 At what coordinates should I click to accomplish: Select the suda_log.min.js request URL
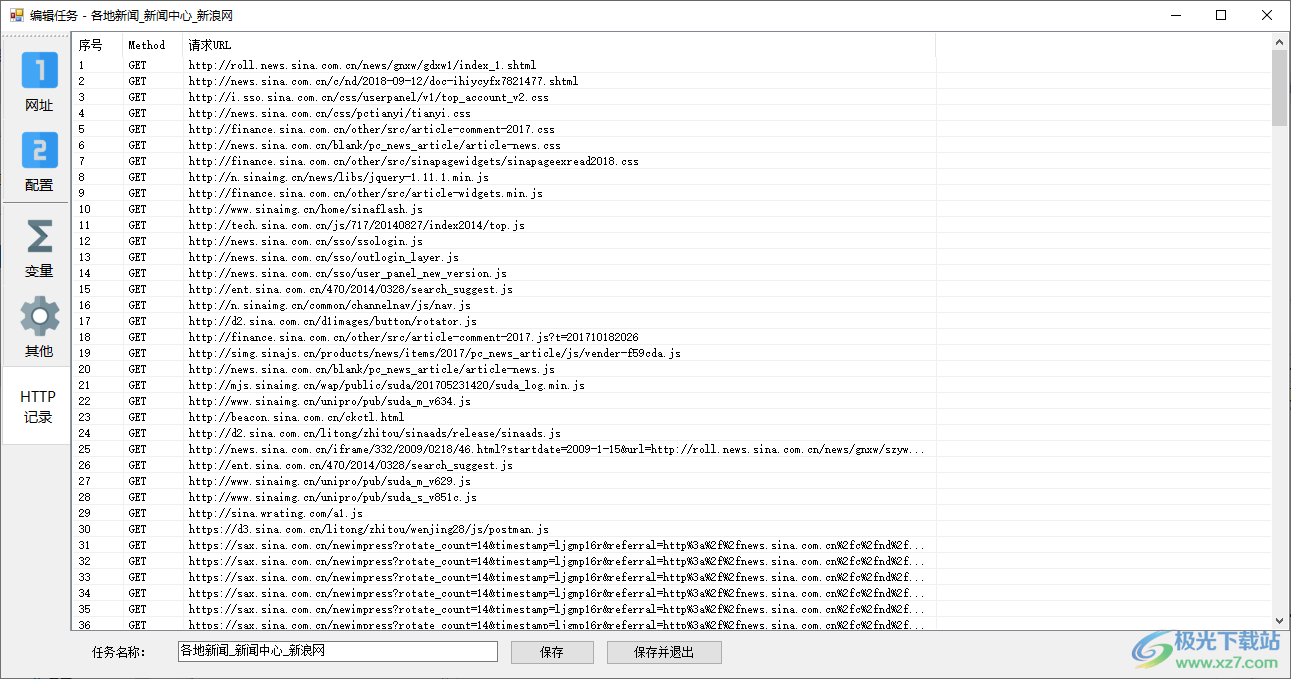(386, 385)
